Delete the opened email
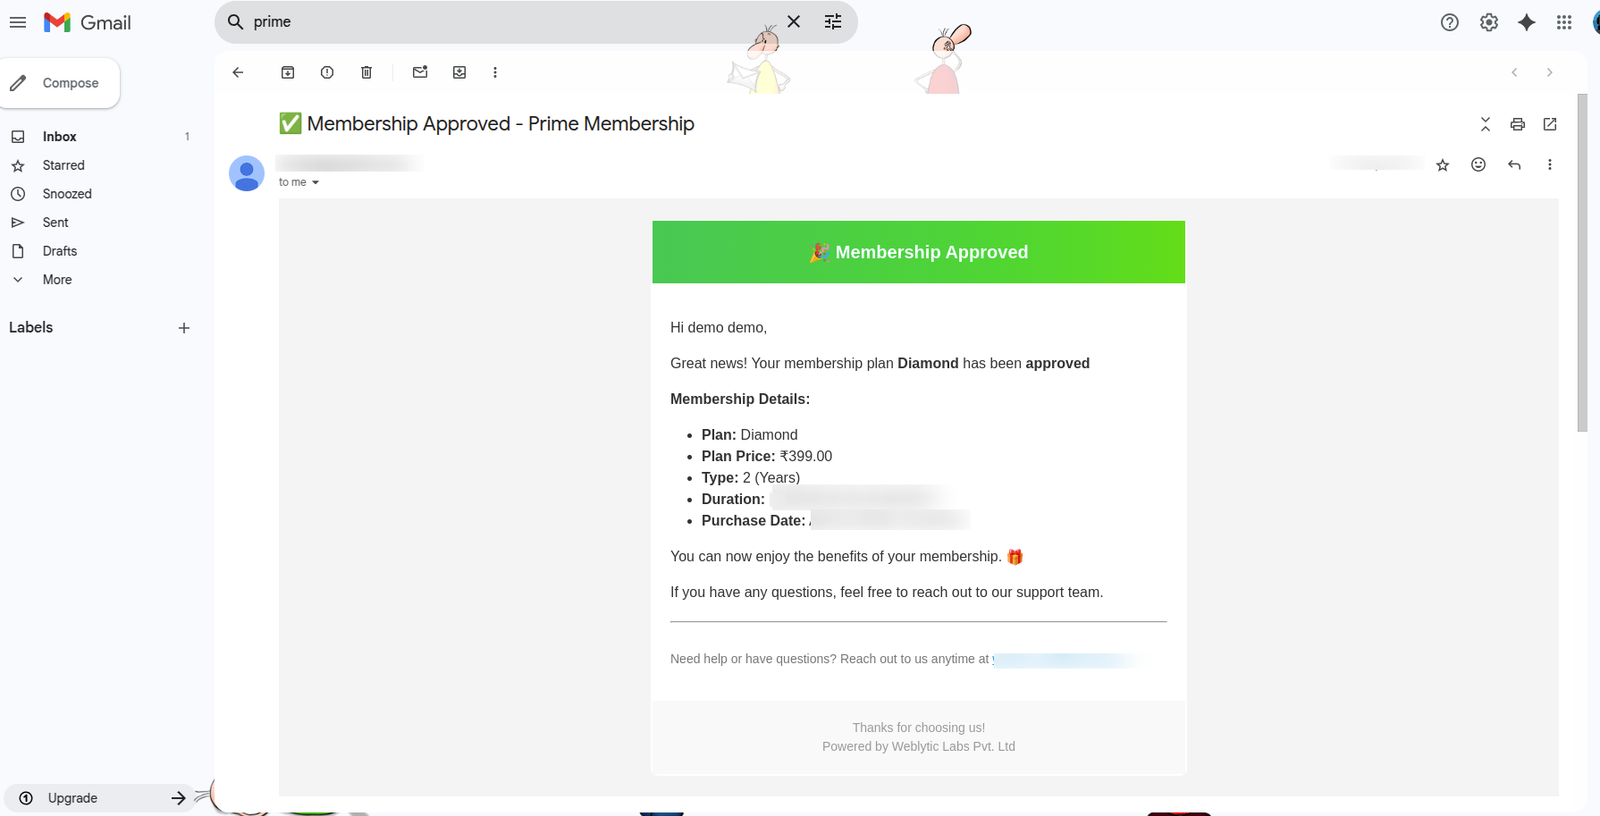The width and height of the screenshot is (1600, 816). click(x=366, y=72)
